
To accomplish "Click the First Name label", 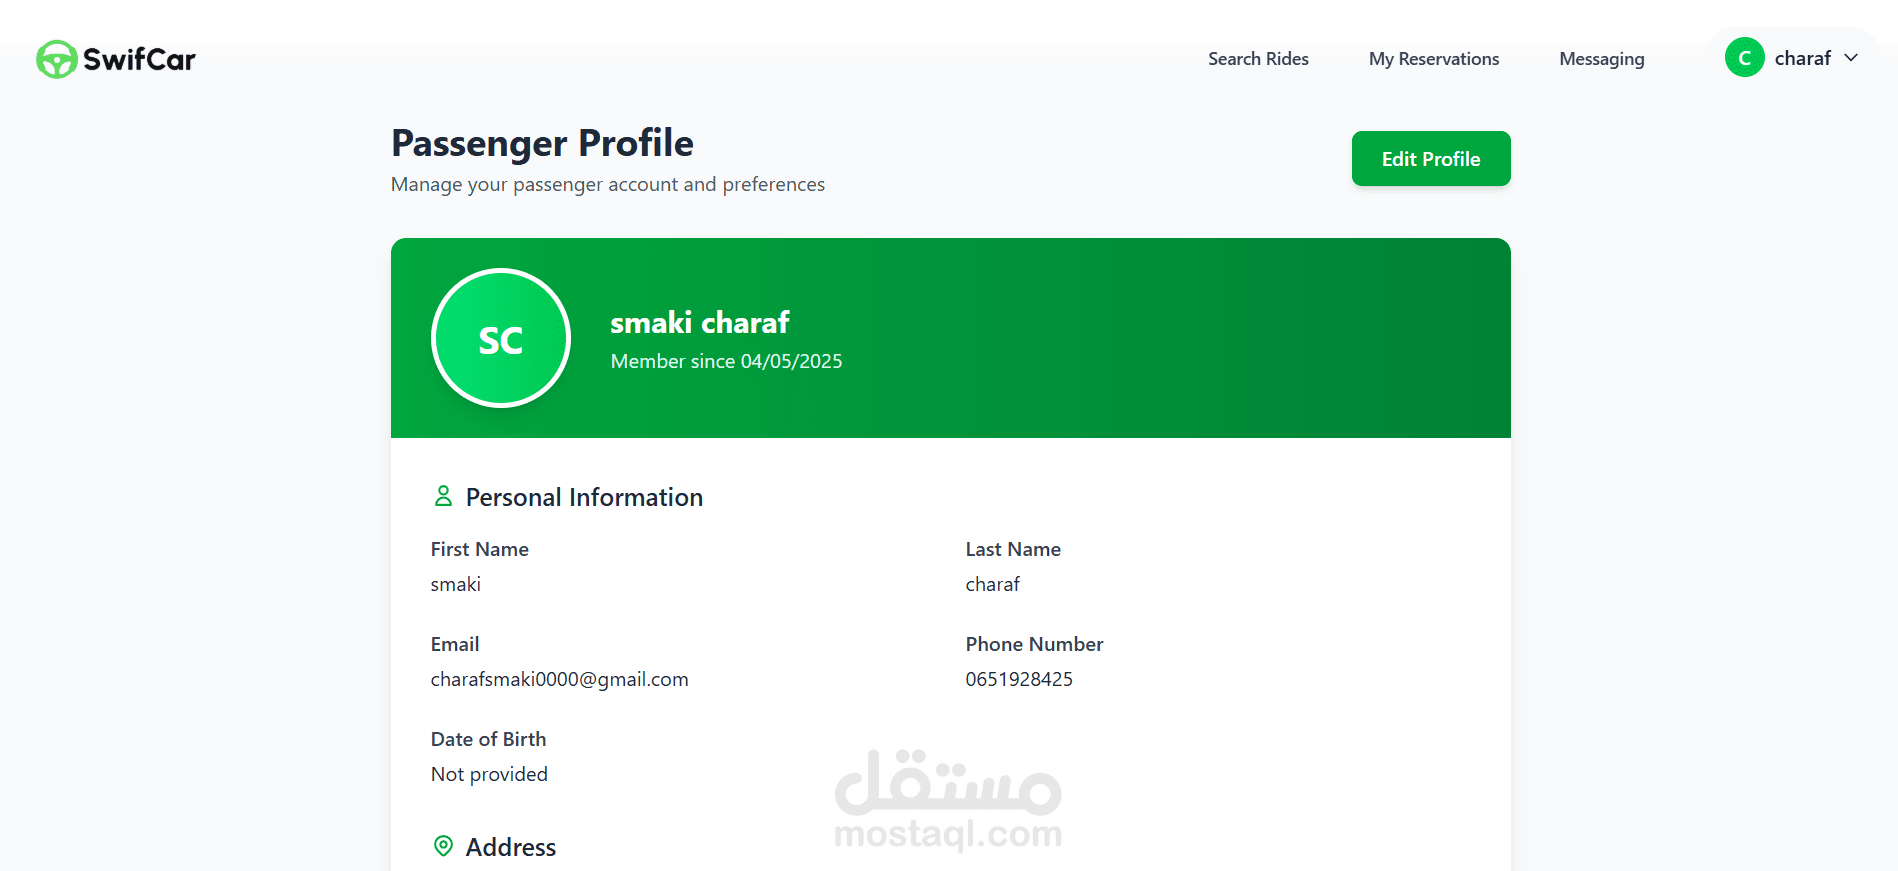I will pyautogui.click(x=480, y=549).
